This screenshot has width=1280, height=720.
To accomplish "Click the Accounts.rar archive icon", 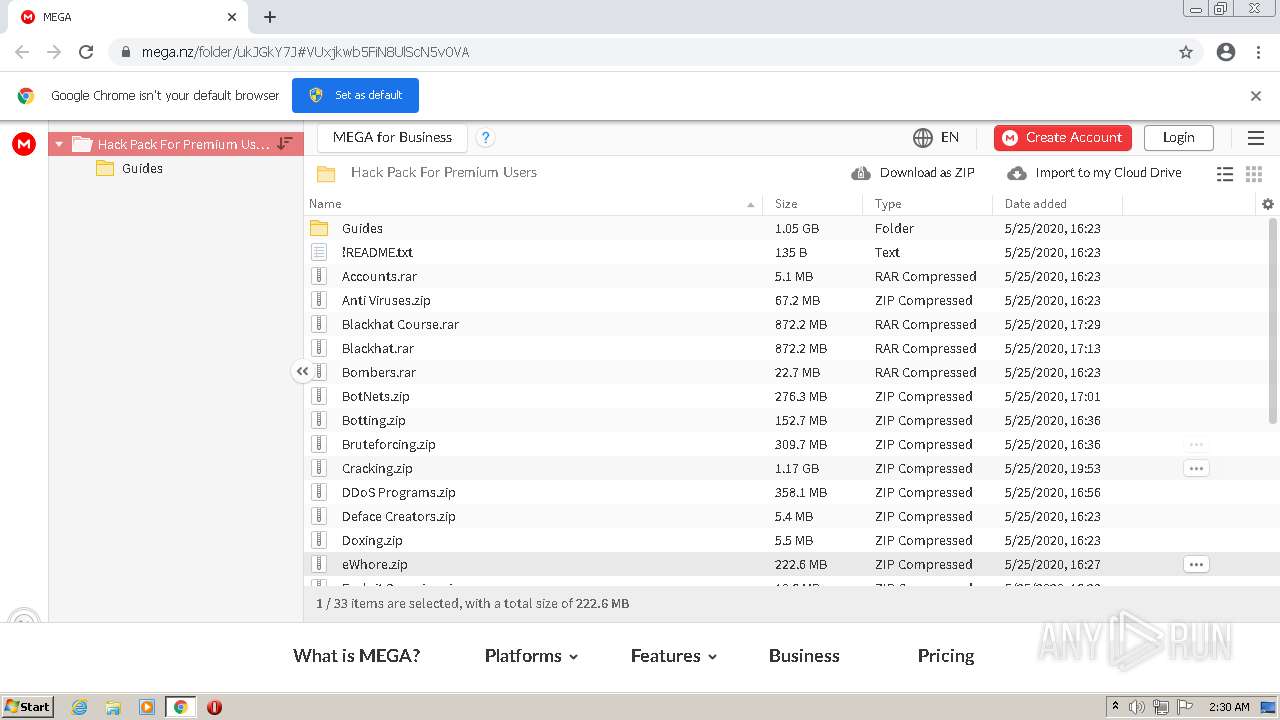I will click(x=319, y=276).
